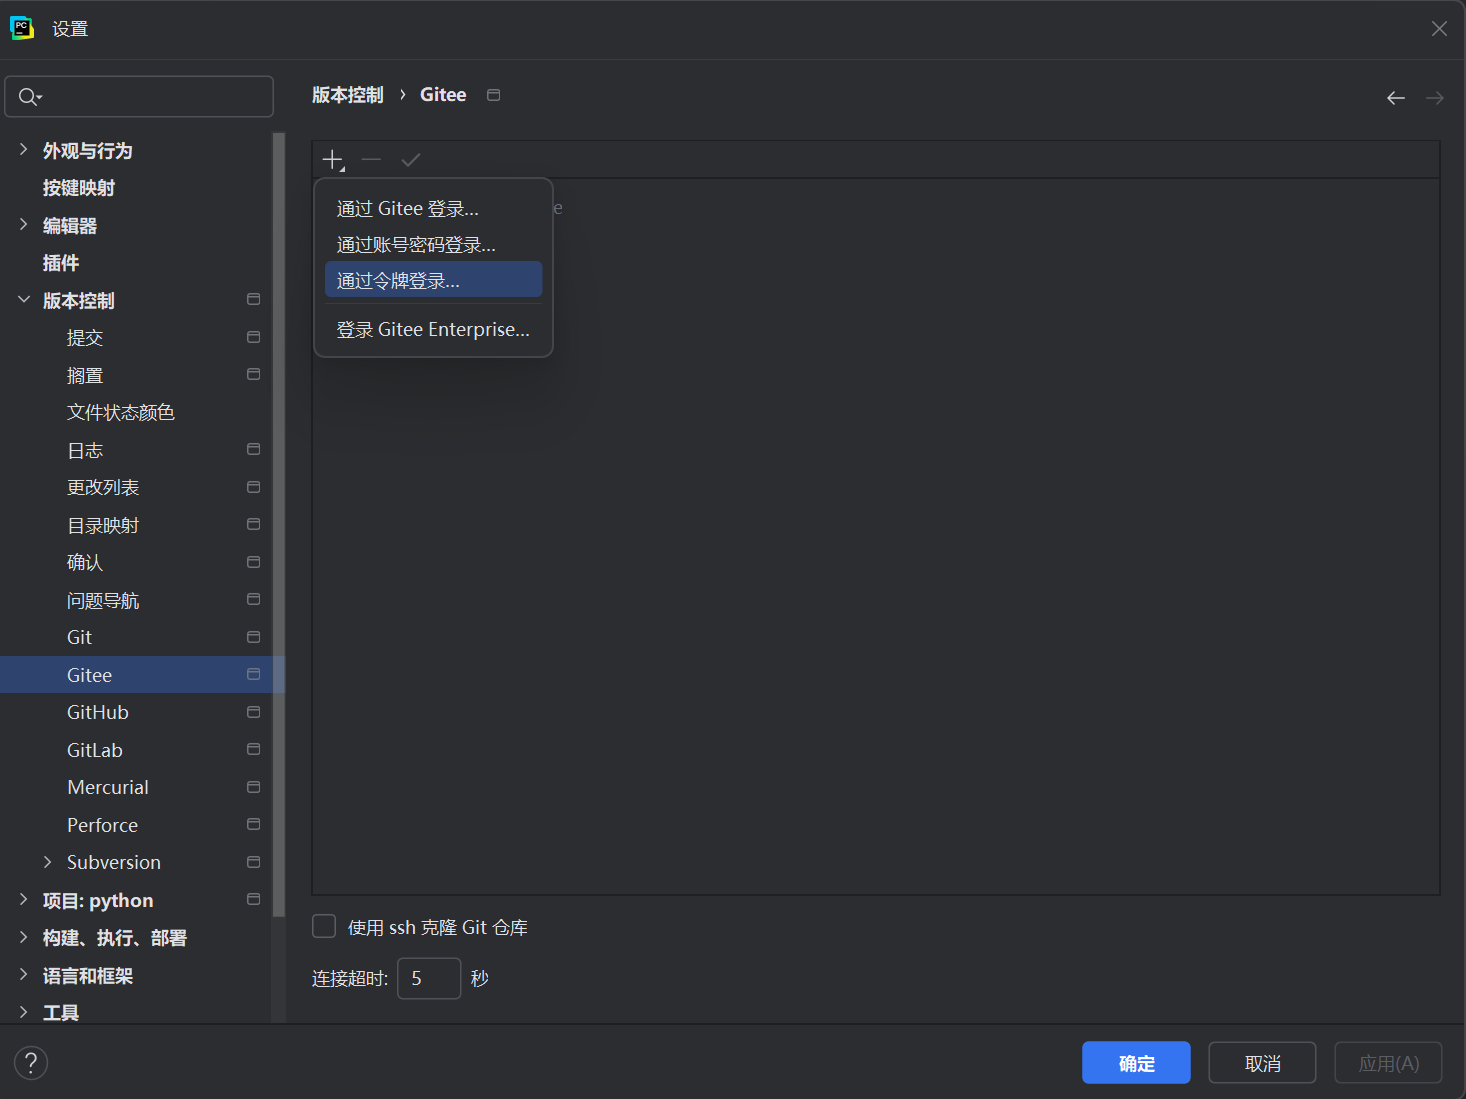The height and width of the screenshot is (1099, 1466).
Task: Choose 通过账号密码登录... menu entry
Action: click(434, 245)
